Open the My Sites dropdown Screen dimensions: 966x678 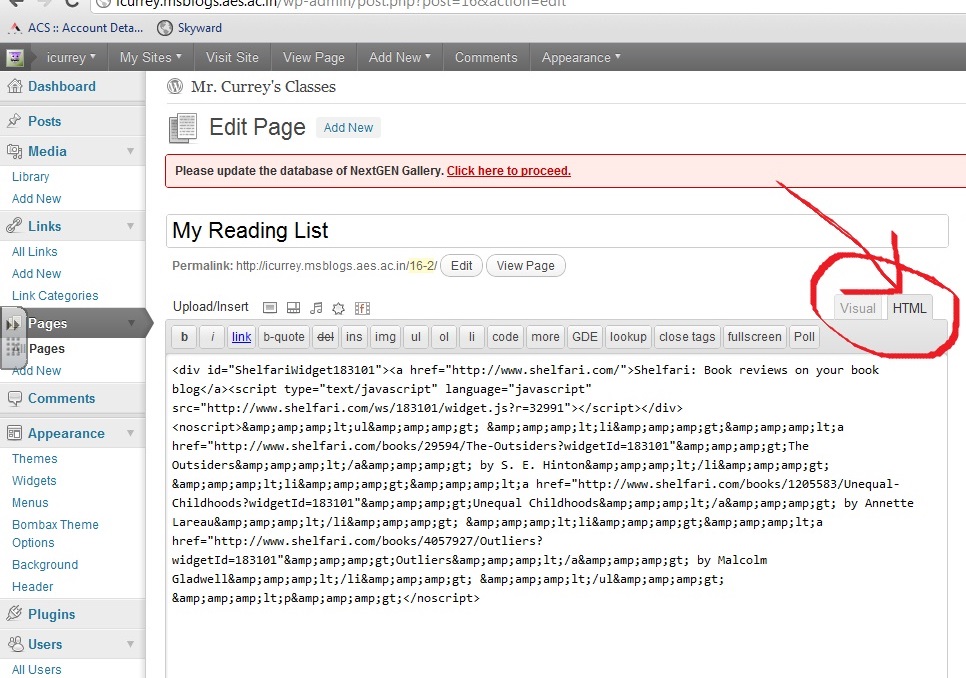[151, 57]
